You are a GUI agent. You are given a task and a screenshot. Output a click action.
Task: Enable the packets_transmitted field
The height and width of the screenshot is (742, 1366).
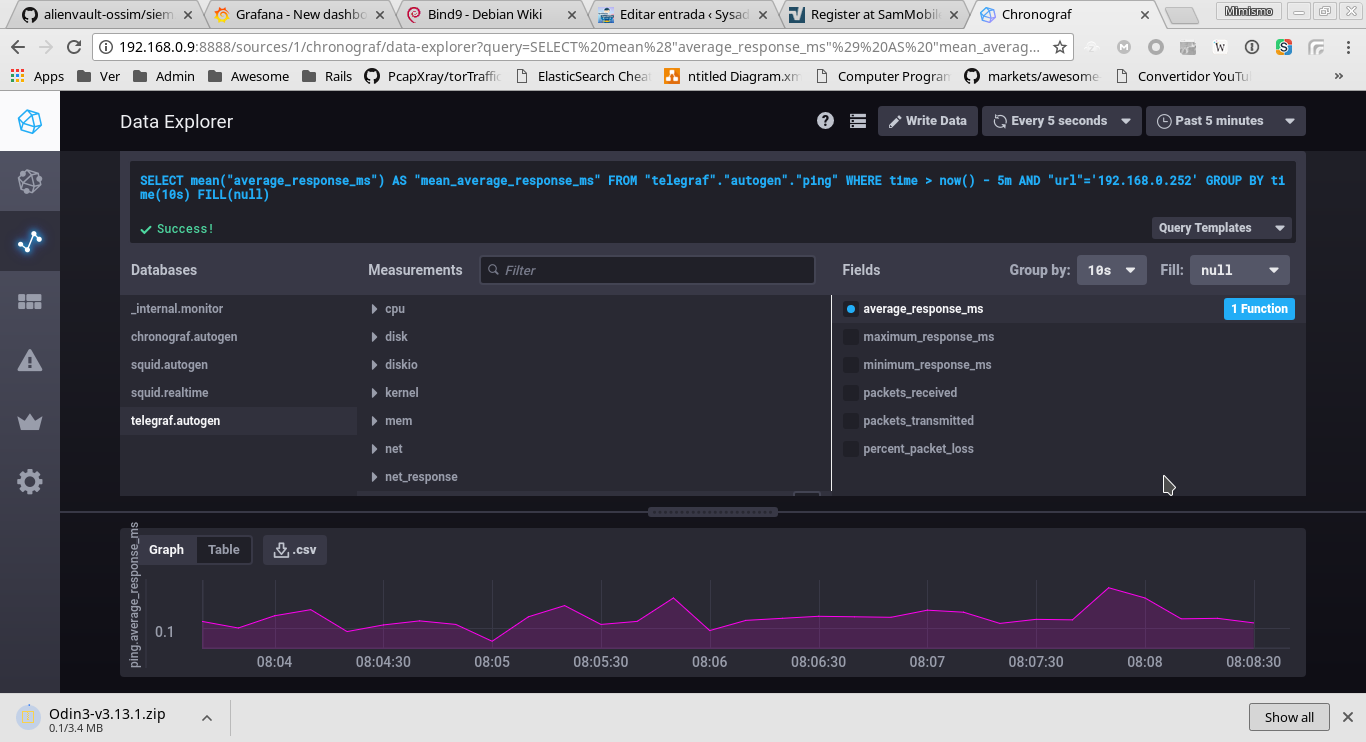pyautogui.click(x=916, y=420)
